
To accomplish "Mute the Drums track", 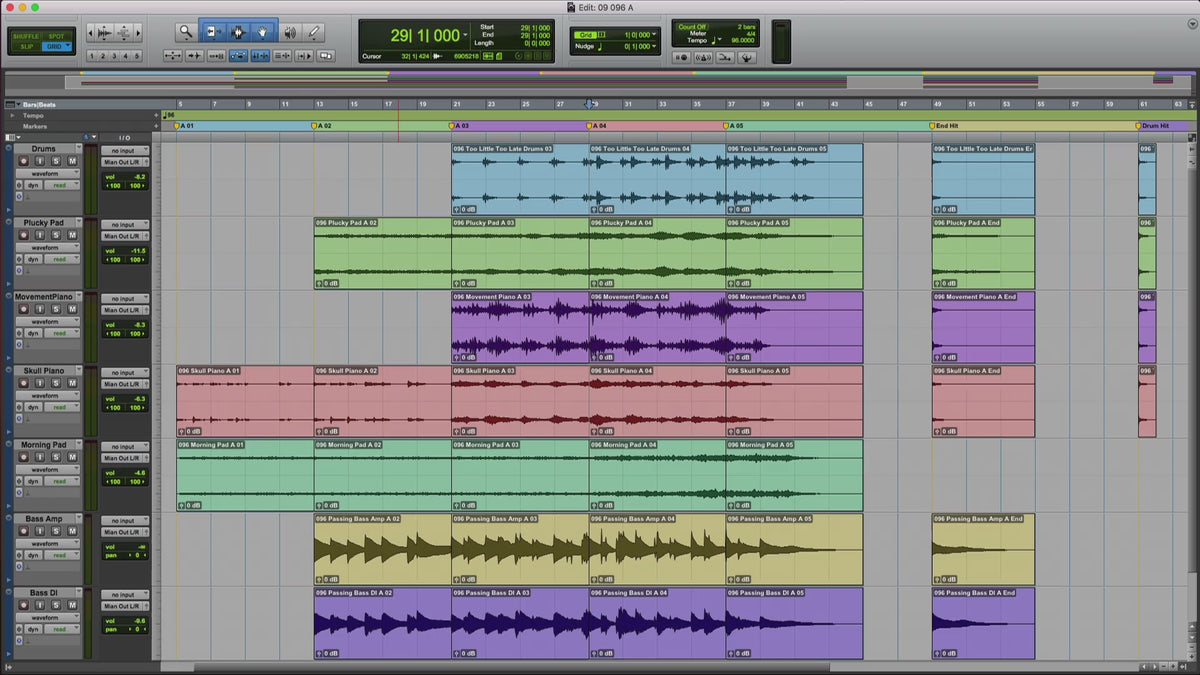I will click(x=71, y=161).
